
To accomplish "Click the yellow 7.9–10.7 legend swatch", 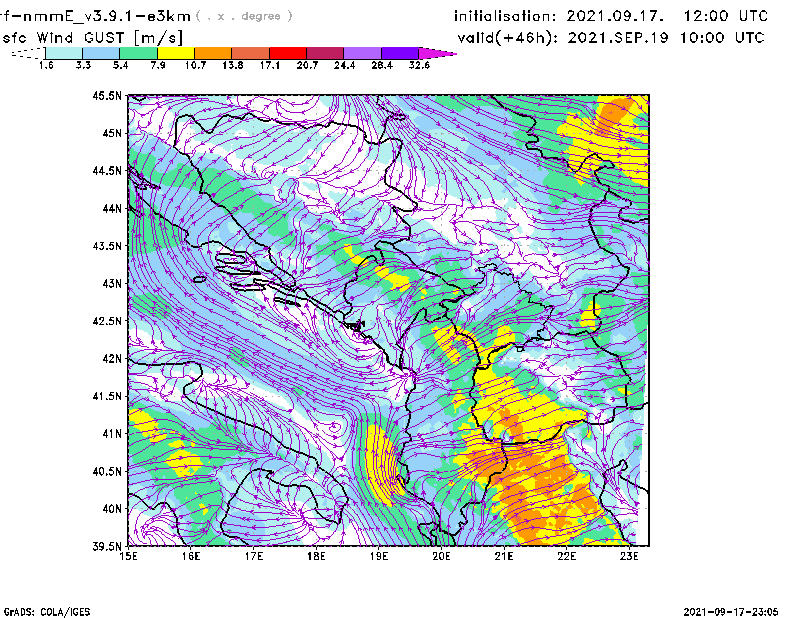I will click(x=176, y=53).
